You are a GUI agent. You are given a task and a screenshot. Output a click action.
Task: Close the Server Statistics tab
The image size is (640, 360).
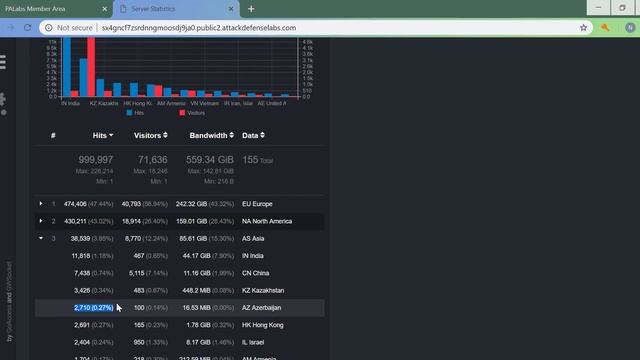pos(231,9)
